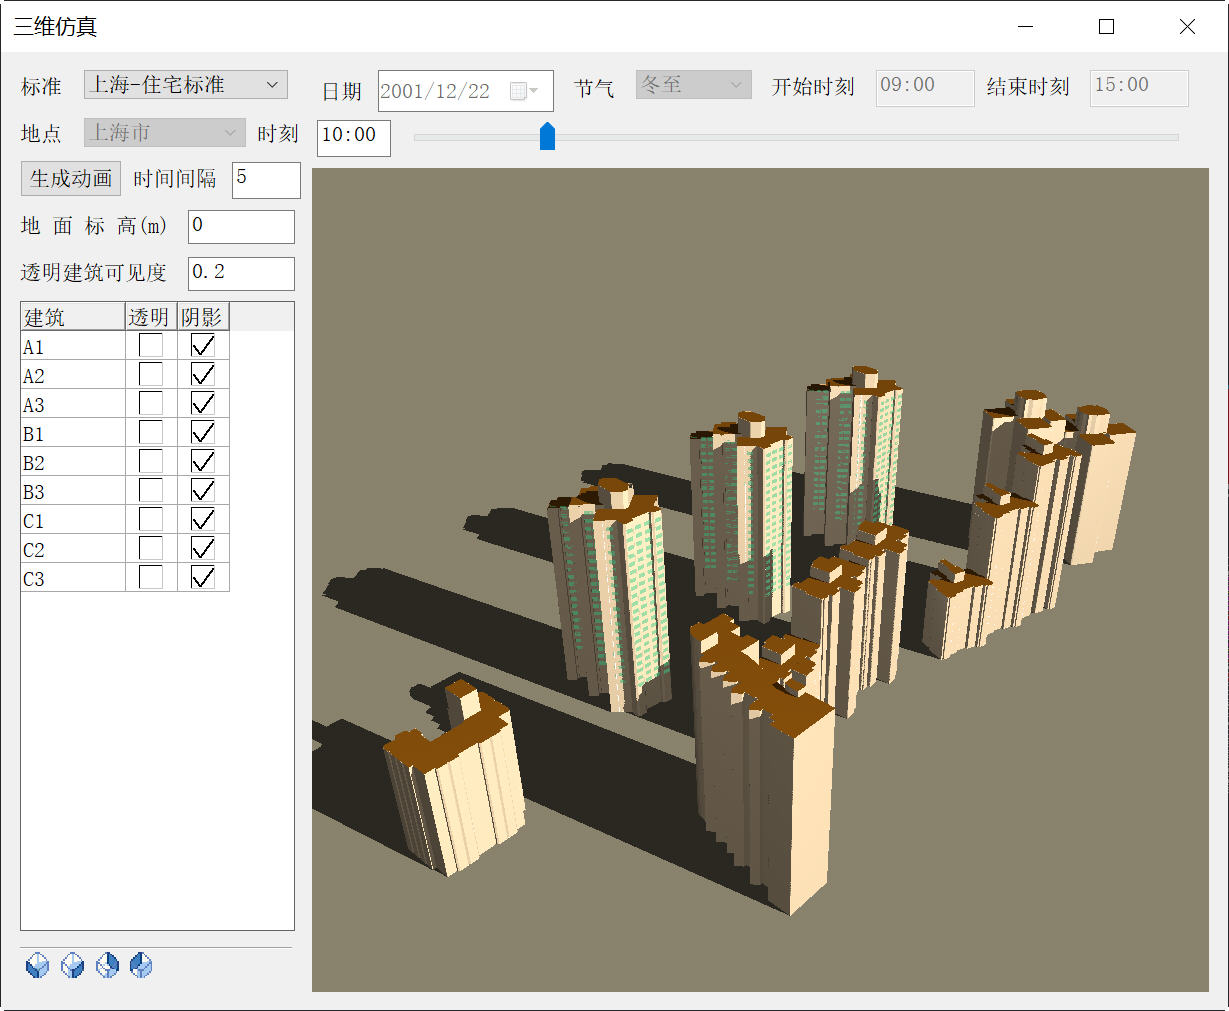Enable 透明 checkbox for building C2

click(x=151, y=549)
